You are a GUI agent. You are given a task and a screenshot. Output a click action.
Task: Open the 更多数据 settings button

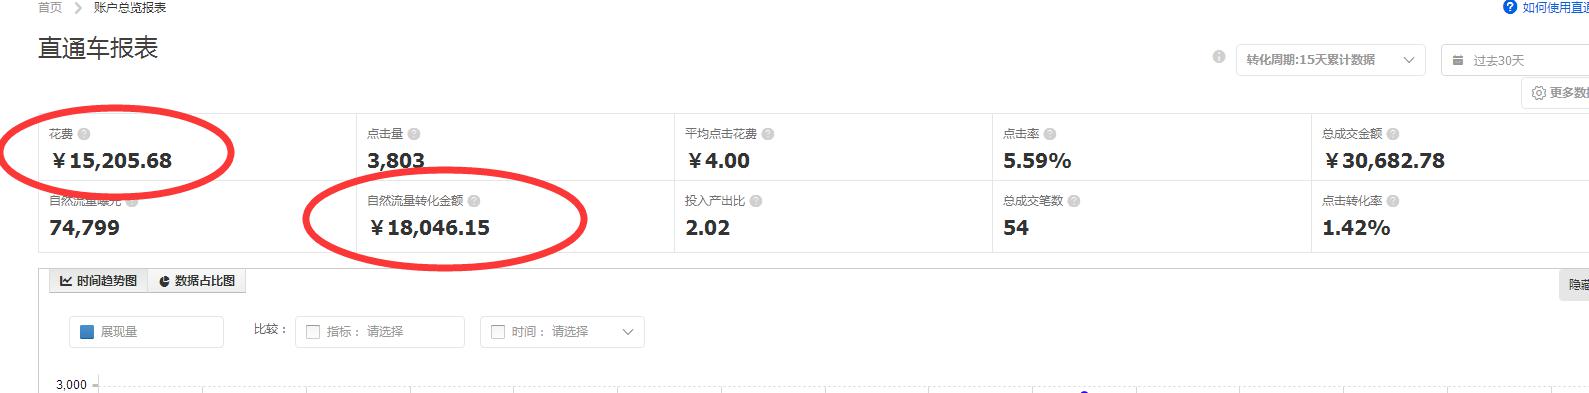coord(1557,93)
